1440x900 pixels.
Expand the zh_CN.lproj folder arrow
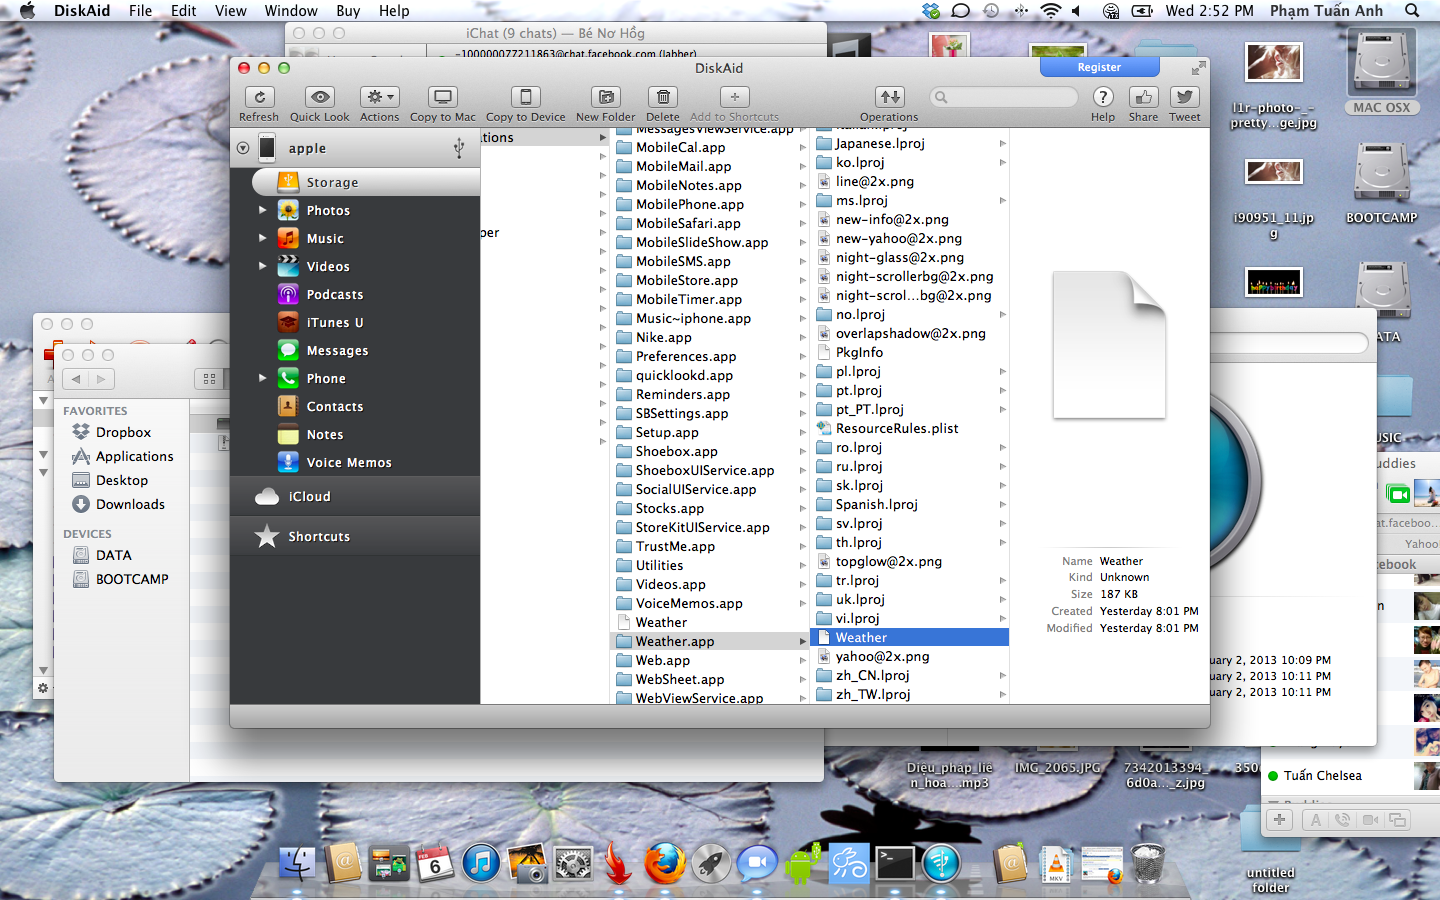[x=1002, y=675]
